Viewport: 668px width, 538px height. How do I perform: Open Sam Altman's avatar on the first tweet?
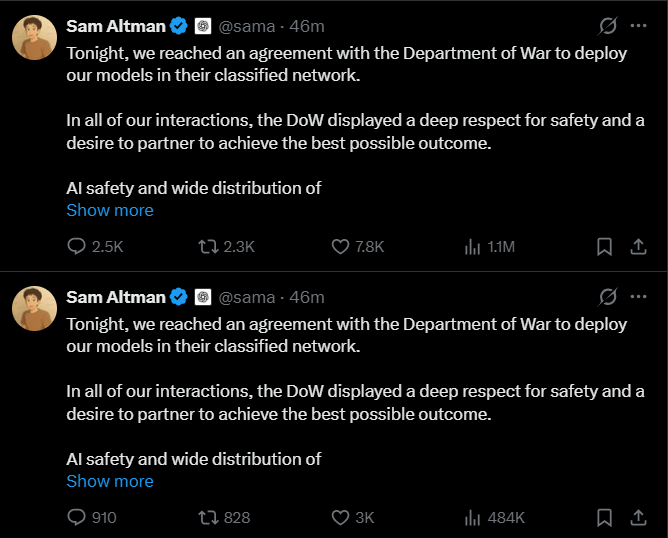(x=33, y=37)
